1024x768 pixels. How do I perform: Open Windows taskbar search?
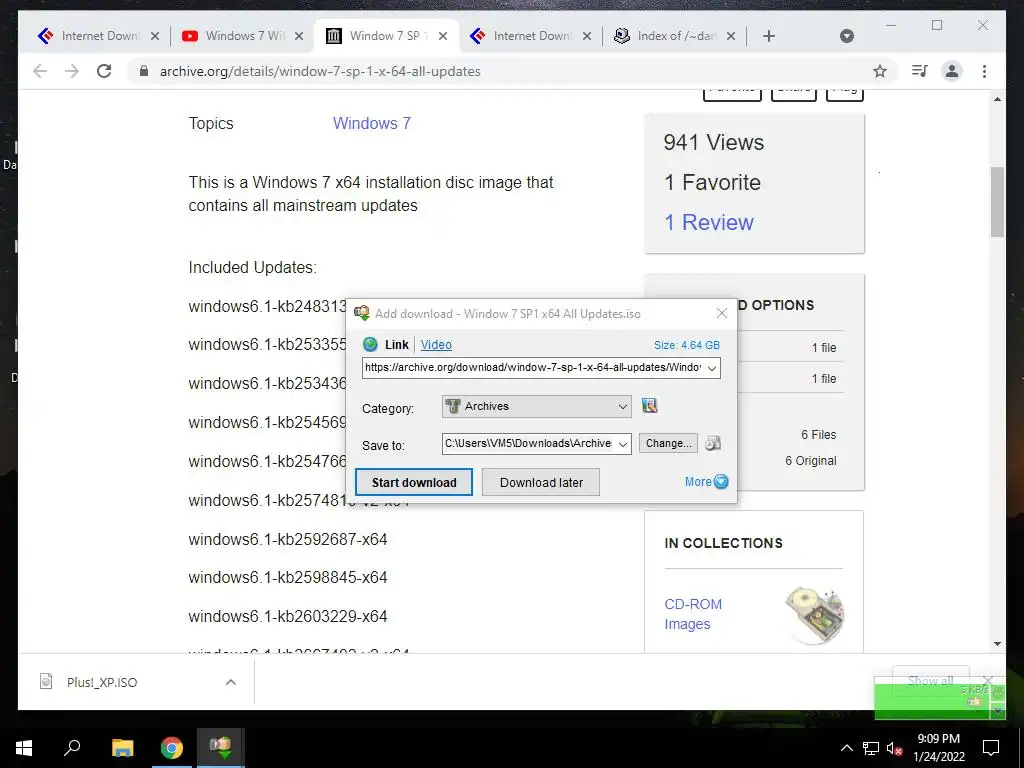72,748
